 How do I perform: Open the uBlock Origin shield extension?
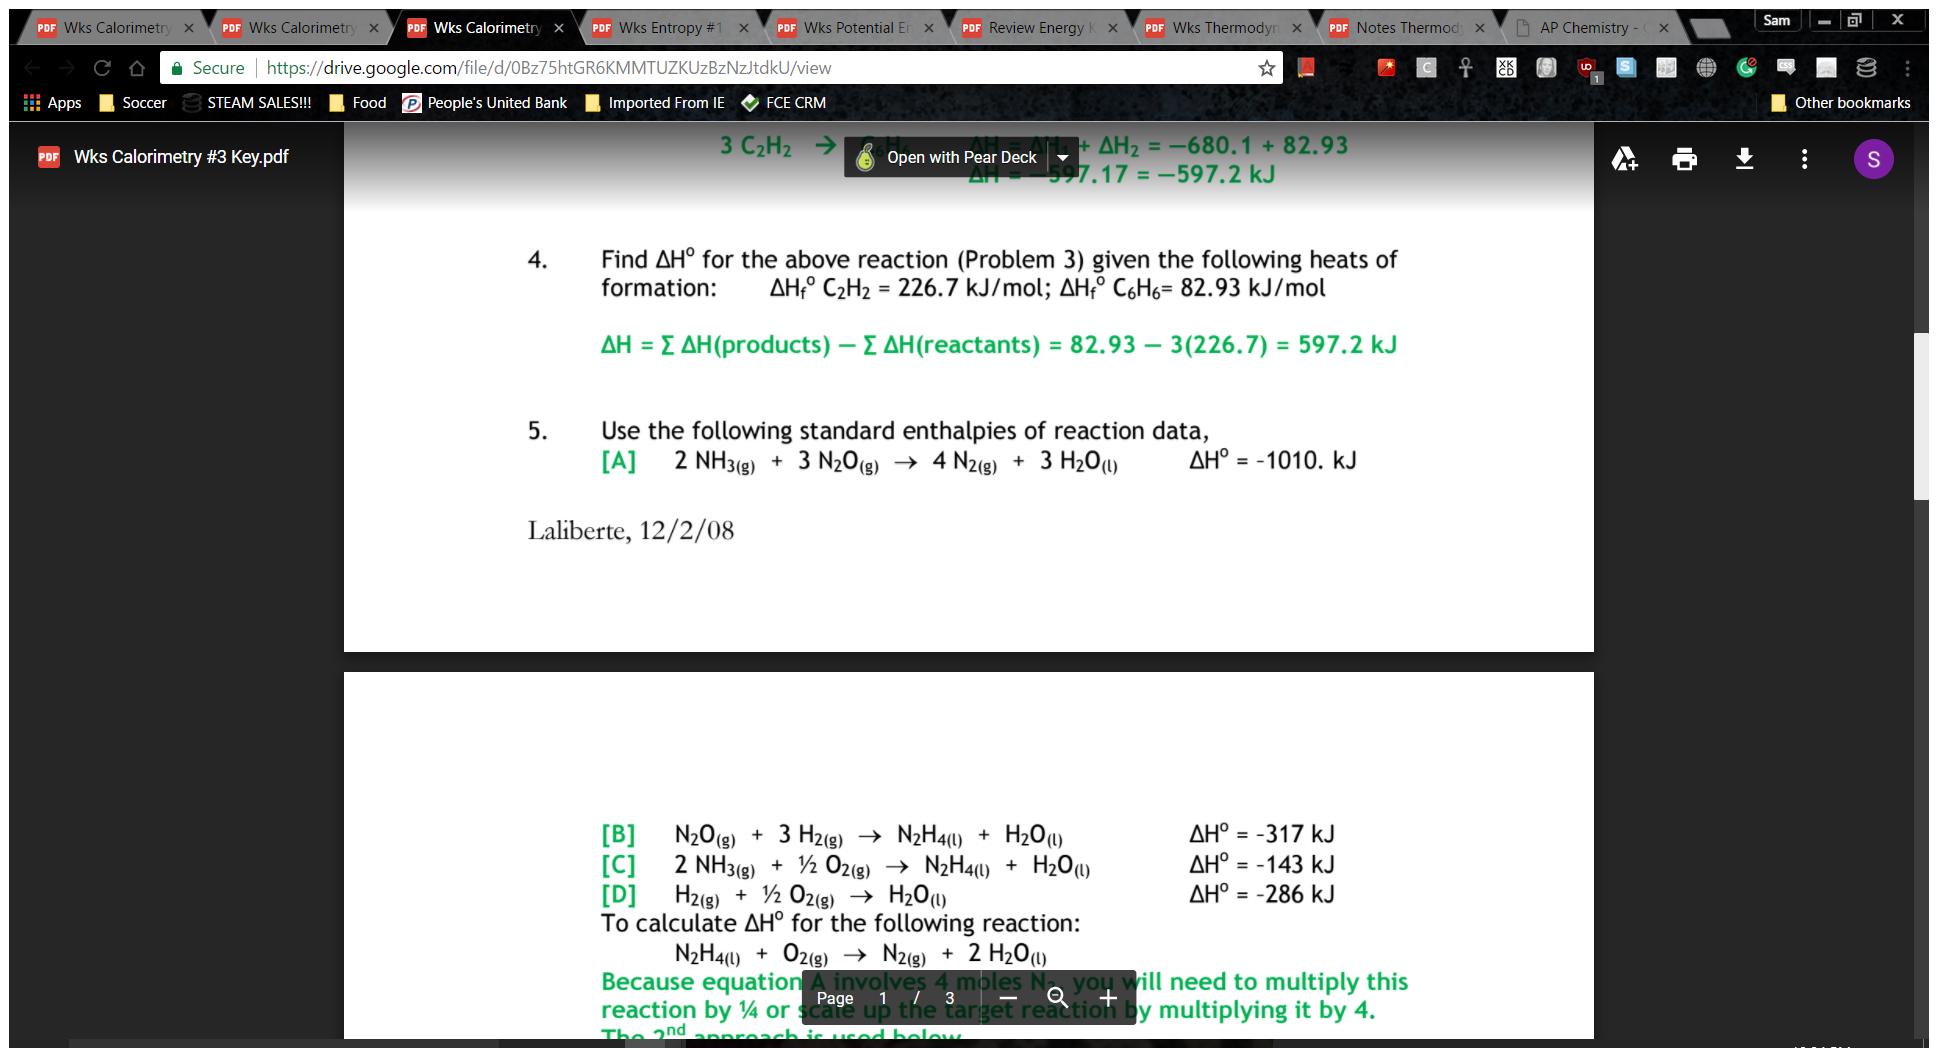pos(1587,68)
